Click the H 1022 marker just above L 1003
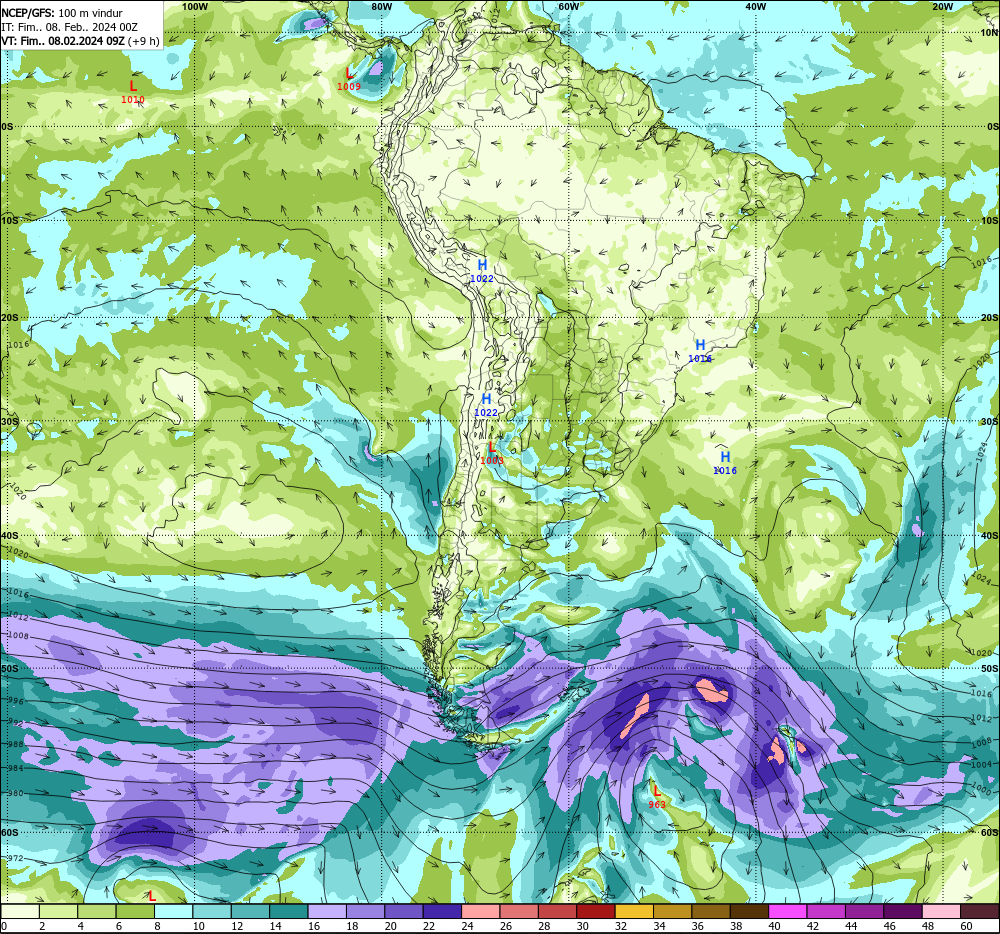Viewport: 1000px width, 934px height. click(486, 404)
